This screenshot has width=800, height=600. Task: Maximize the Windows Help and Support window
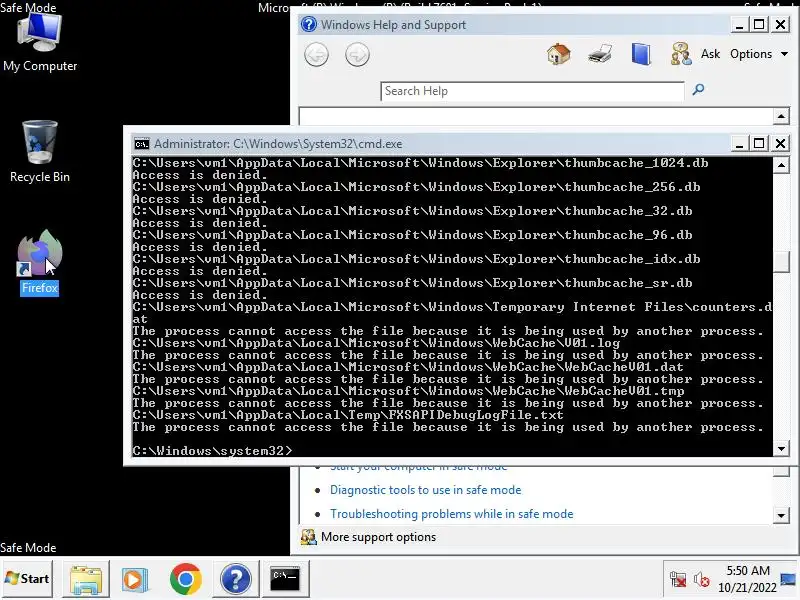coord(759,24)
